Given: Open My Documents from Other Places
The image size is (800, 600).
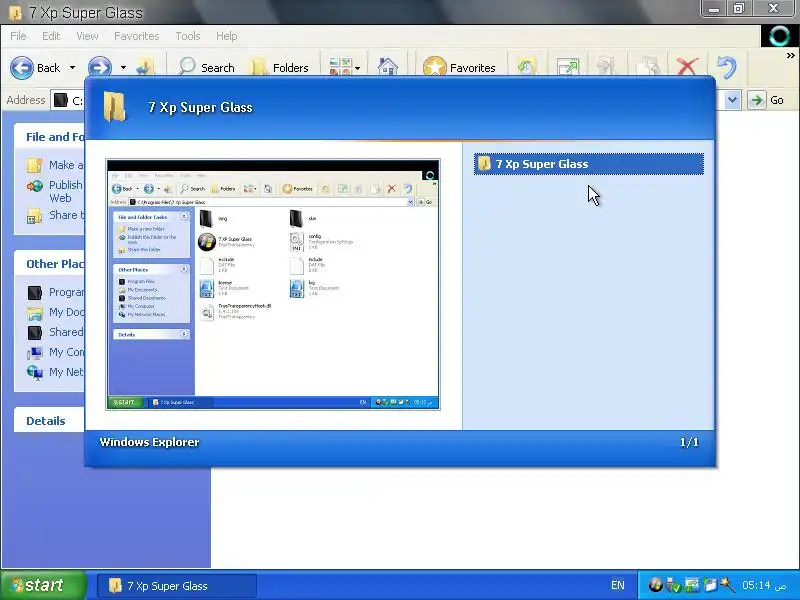Looking at the screenshot, I should click(x=55, y=312).
